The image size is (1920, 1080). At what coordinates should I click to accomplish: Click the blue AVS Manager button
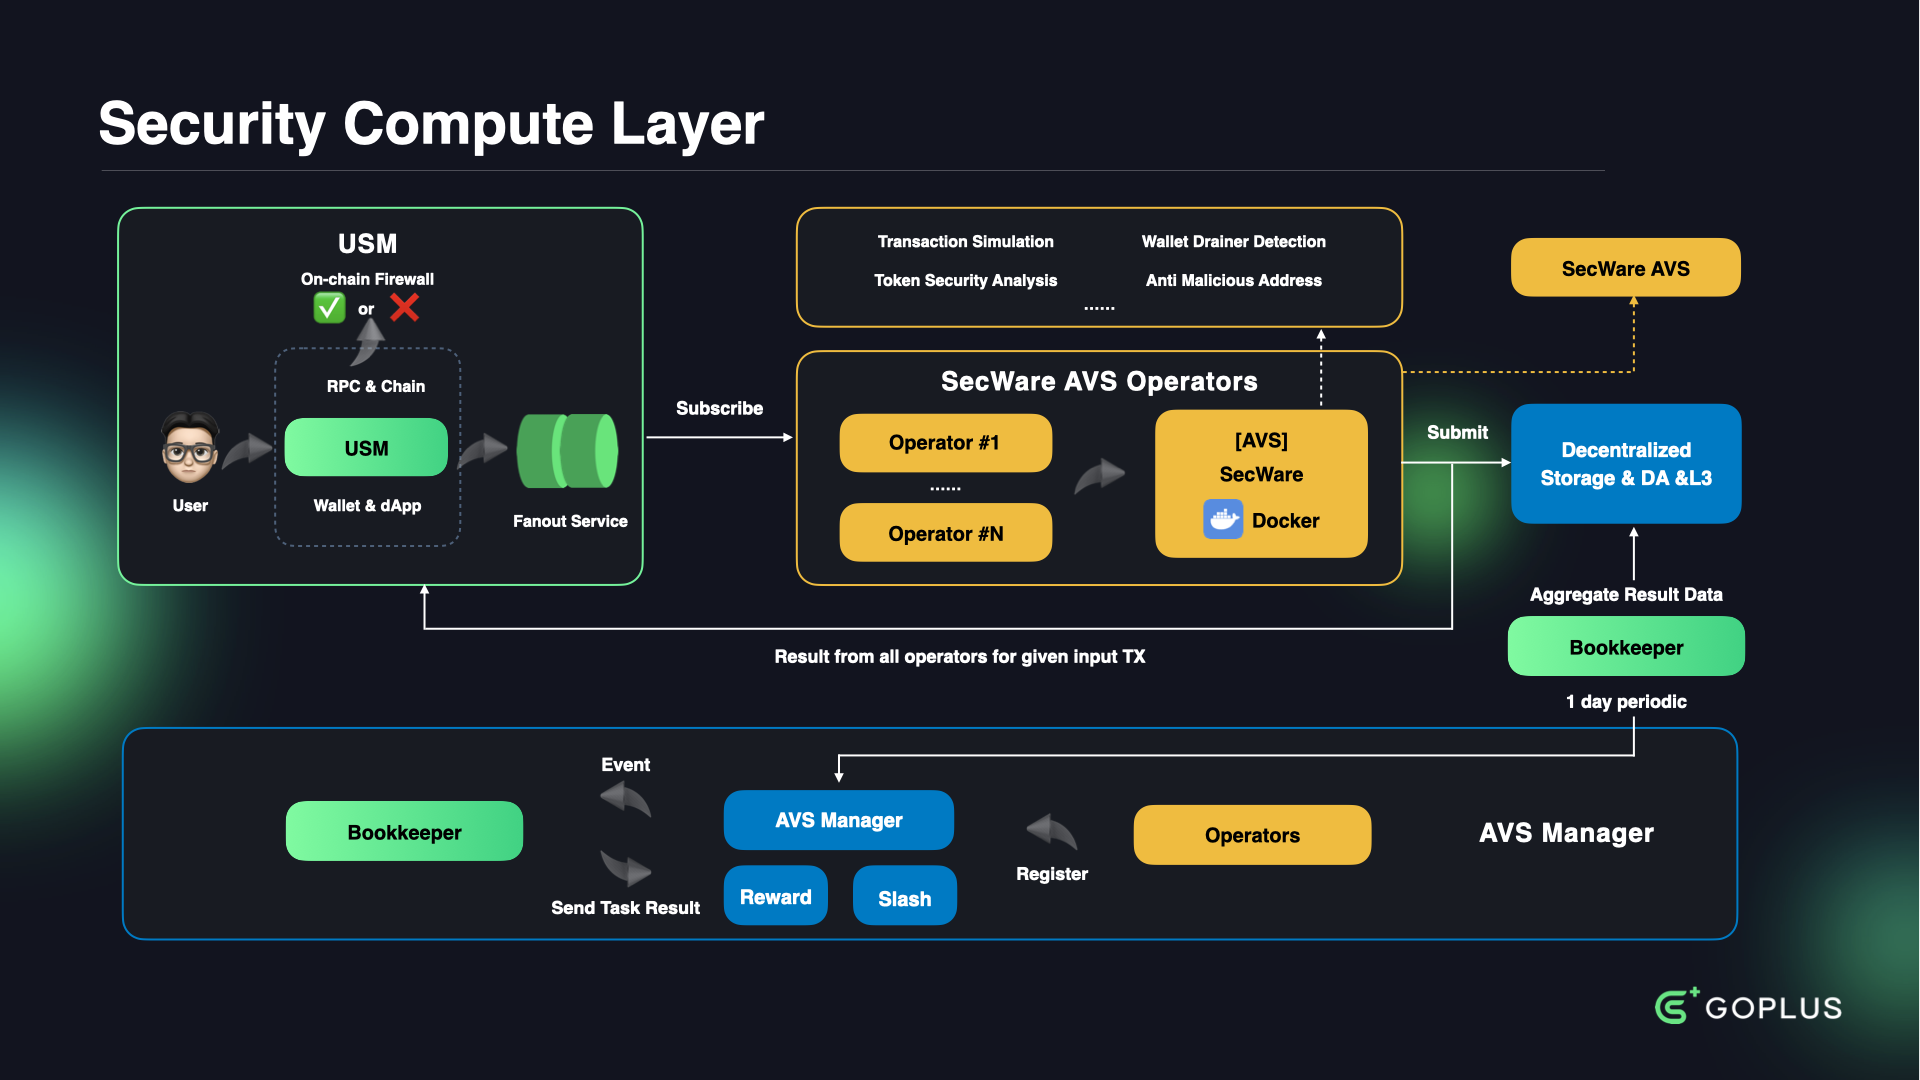(x=838, y=820)
